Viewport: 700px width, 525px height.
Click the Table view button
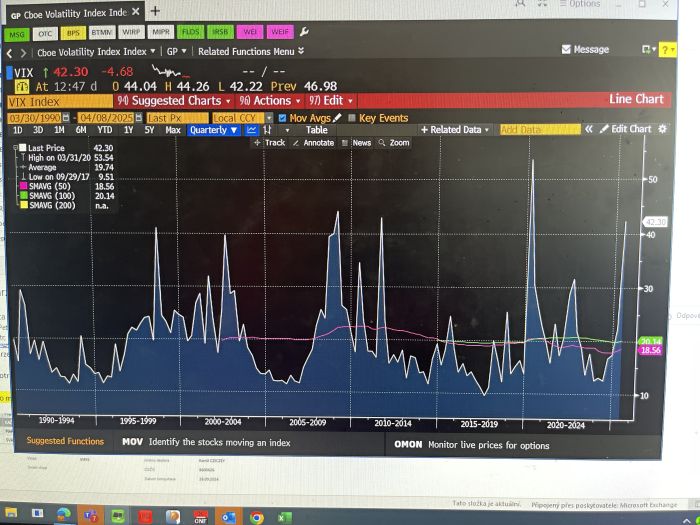coord(316,130)
